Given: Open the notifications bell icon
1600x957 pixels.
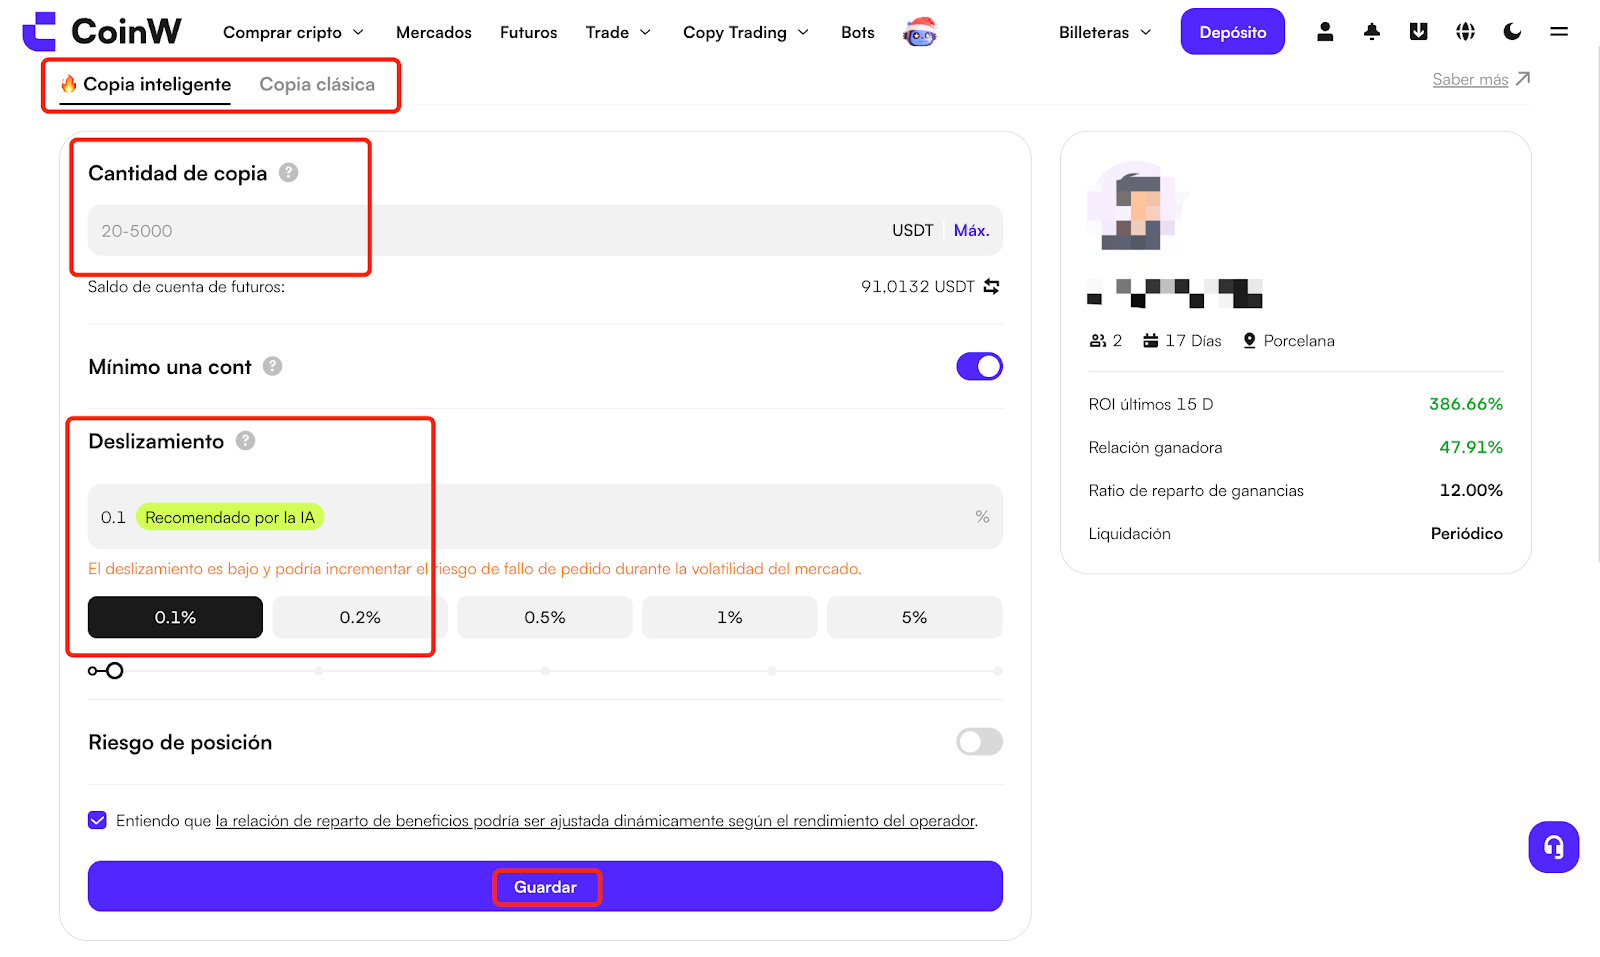Looking at the screenshot, I should [1372, 32].
